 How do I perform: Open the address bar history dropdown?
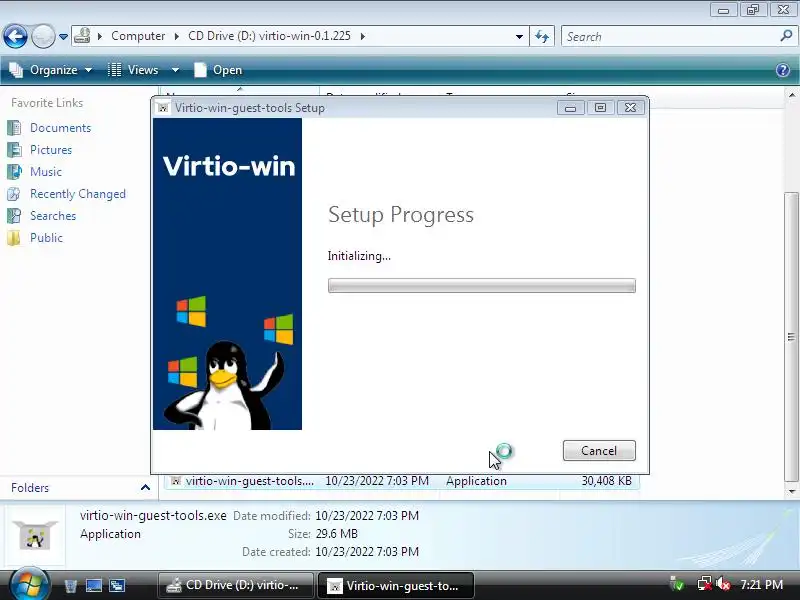519,37
